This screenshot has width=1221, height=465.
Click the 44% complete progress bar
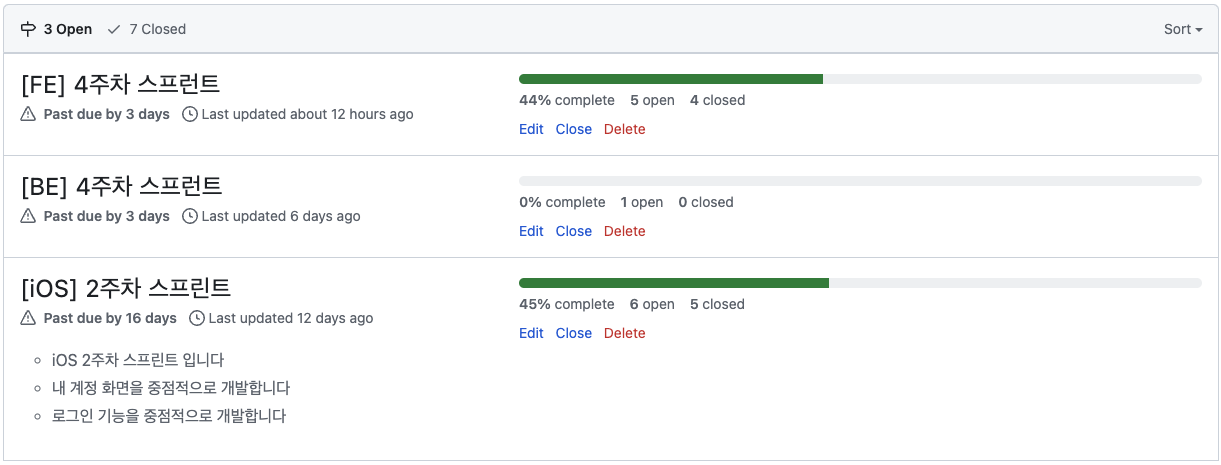[x=860, y=79]
